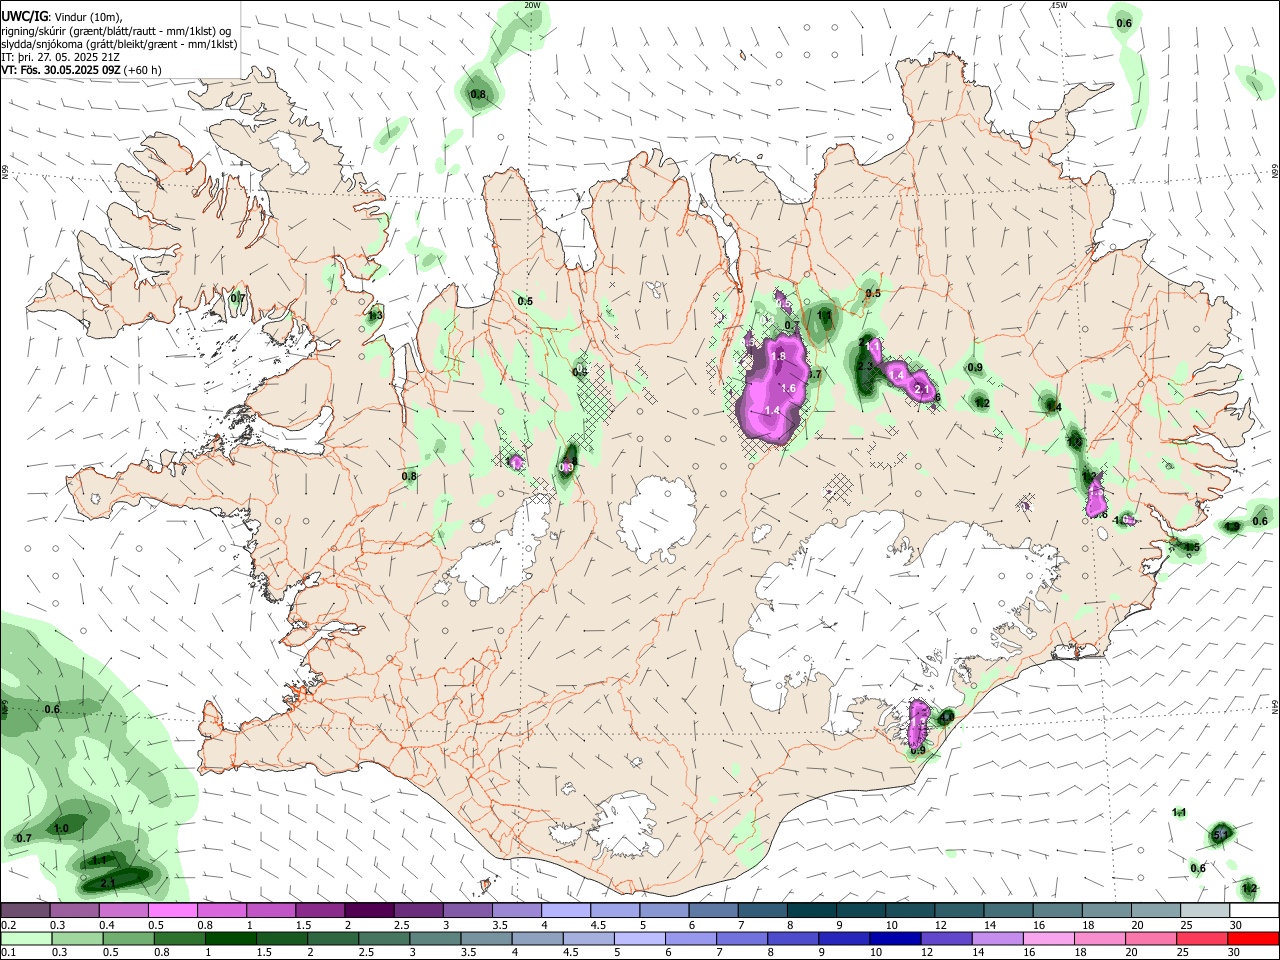Click the 6 slate-blue swatch in upper scale
Viewport: 1280px width, 960px height.
[714, 910]
